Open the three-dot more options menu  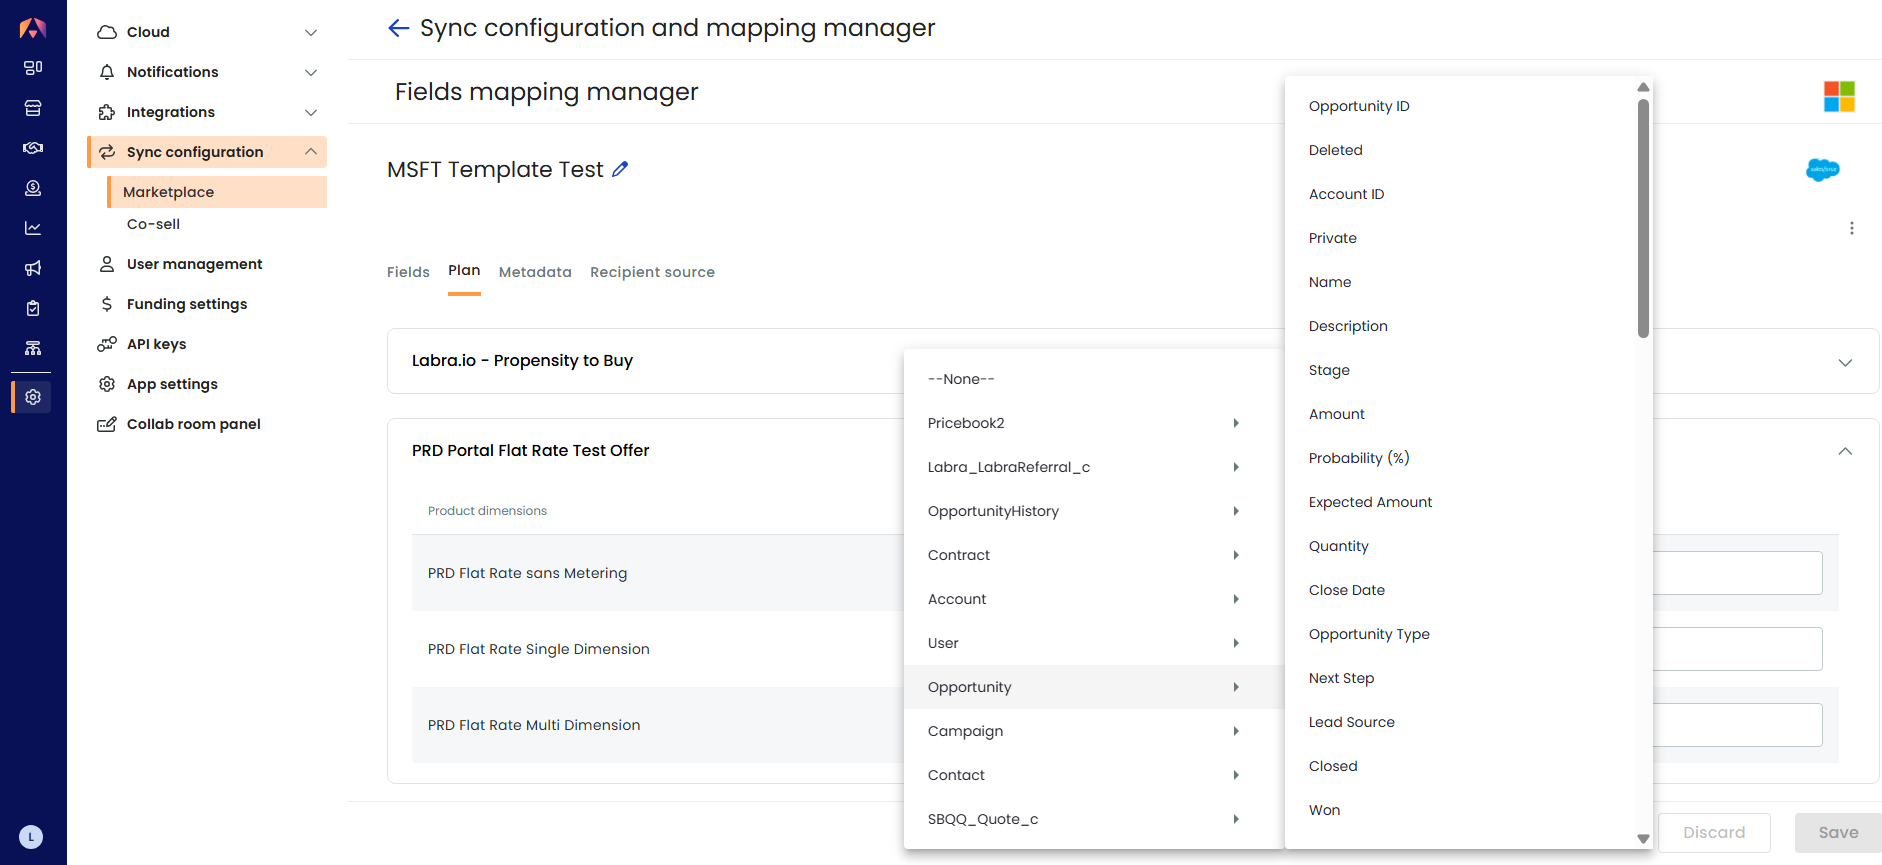1852,228
